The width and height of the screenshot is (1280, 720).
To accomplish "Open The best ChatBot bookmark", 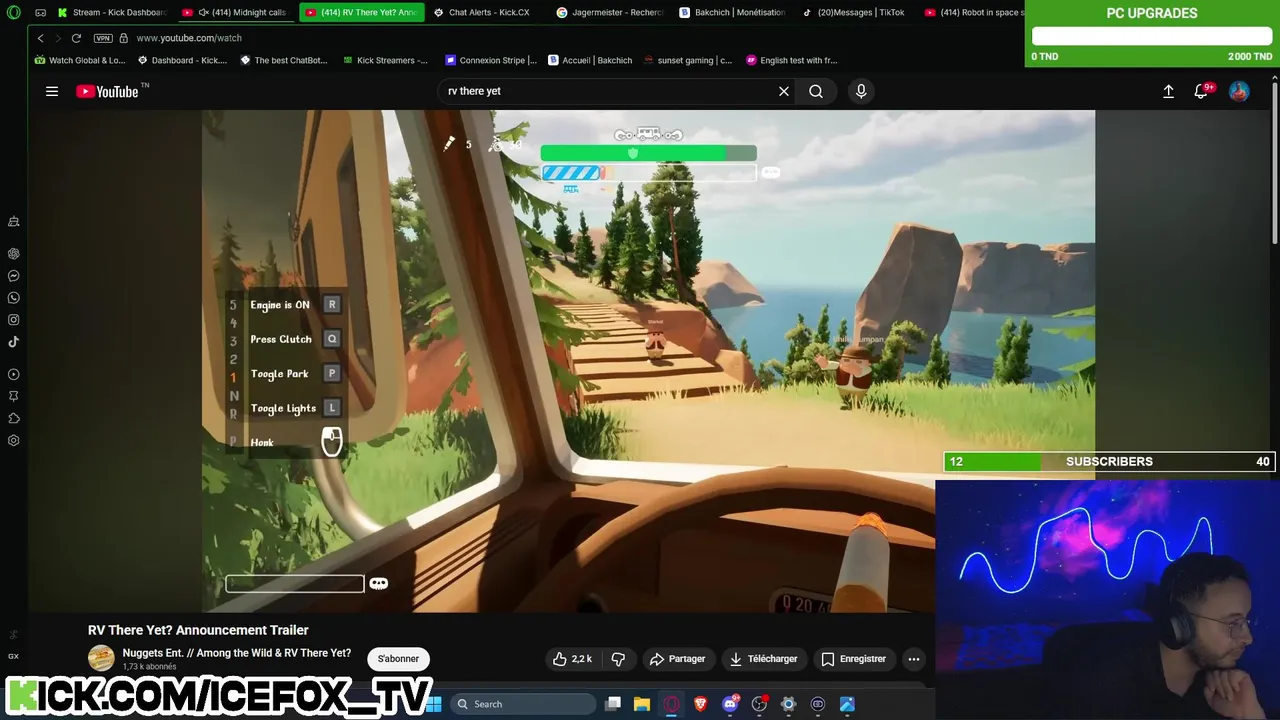I will (284, 60).
